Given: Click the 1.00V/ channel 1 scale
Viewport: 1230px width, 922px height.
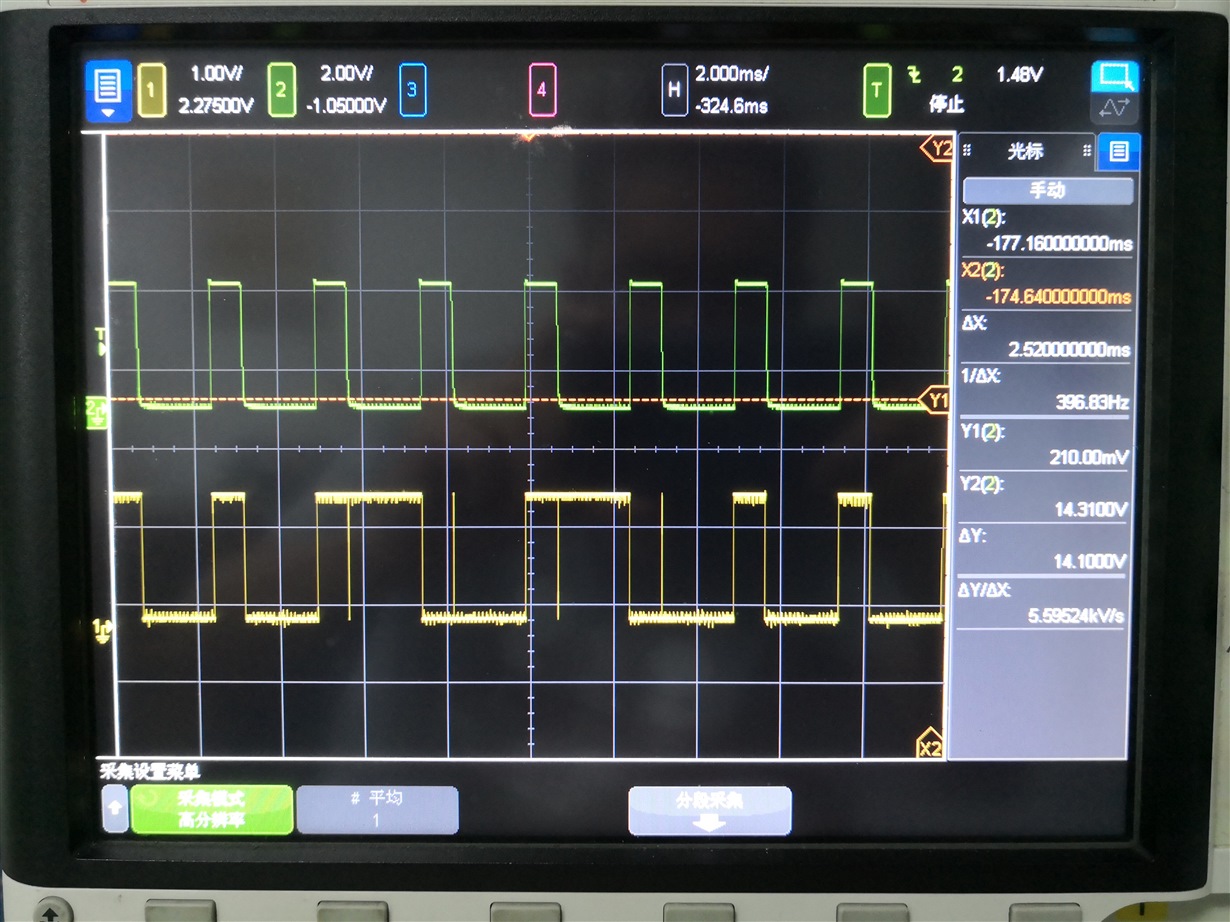Looking at the screenshot, I should click(217, 74).
